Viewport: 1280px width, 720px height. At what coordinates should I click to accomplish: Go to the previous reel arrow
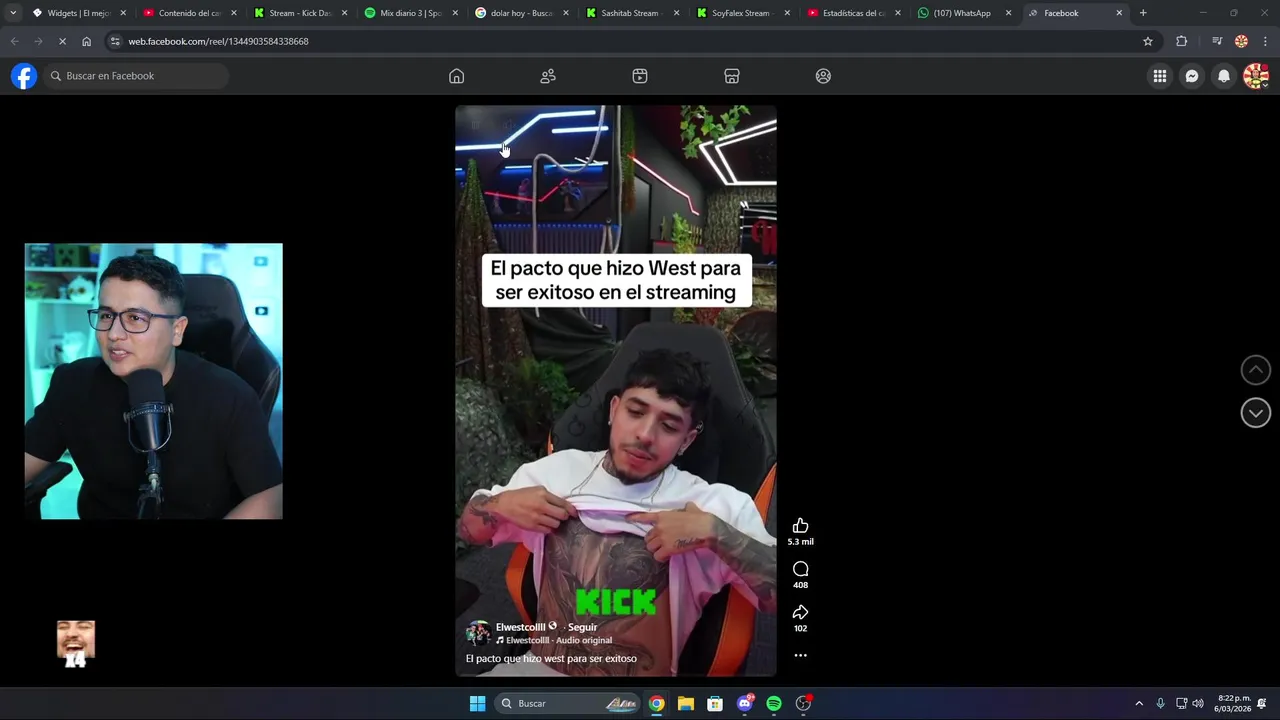(x=1256, y=370)
